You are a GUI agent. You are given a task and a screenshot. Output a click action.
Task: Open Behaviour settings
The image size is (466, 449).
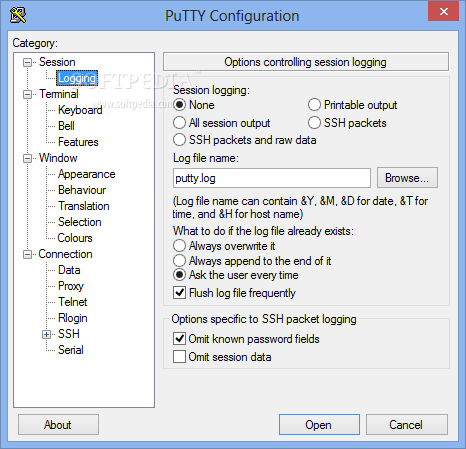82,190
